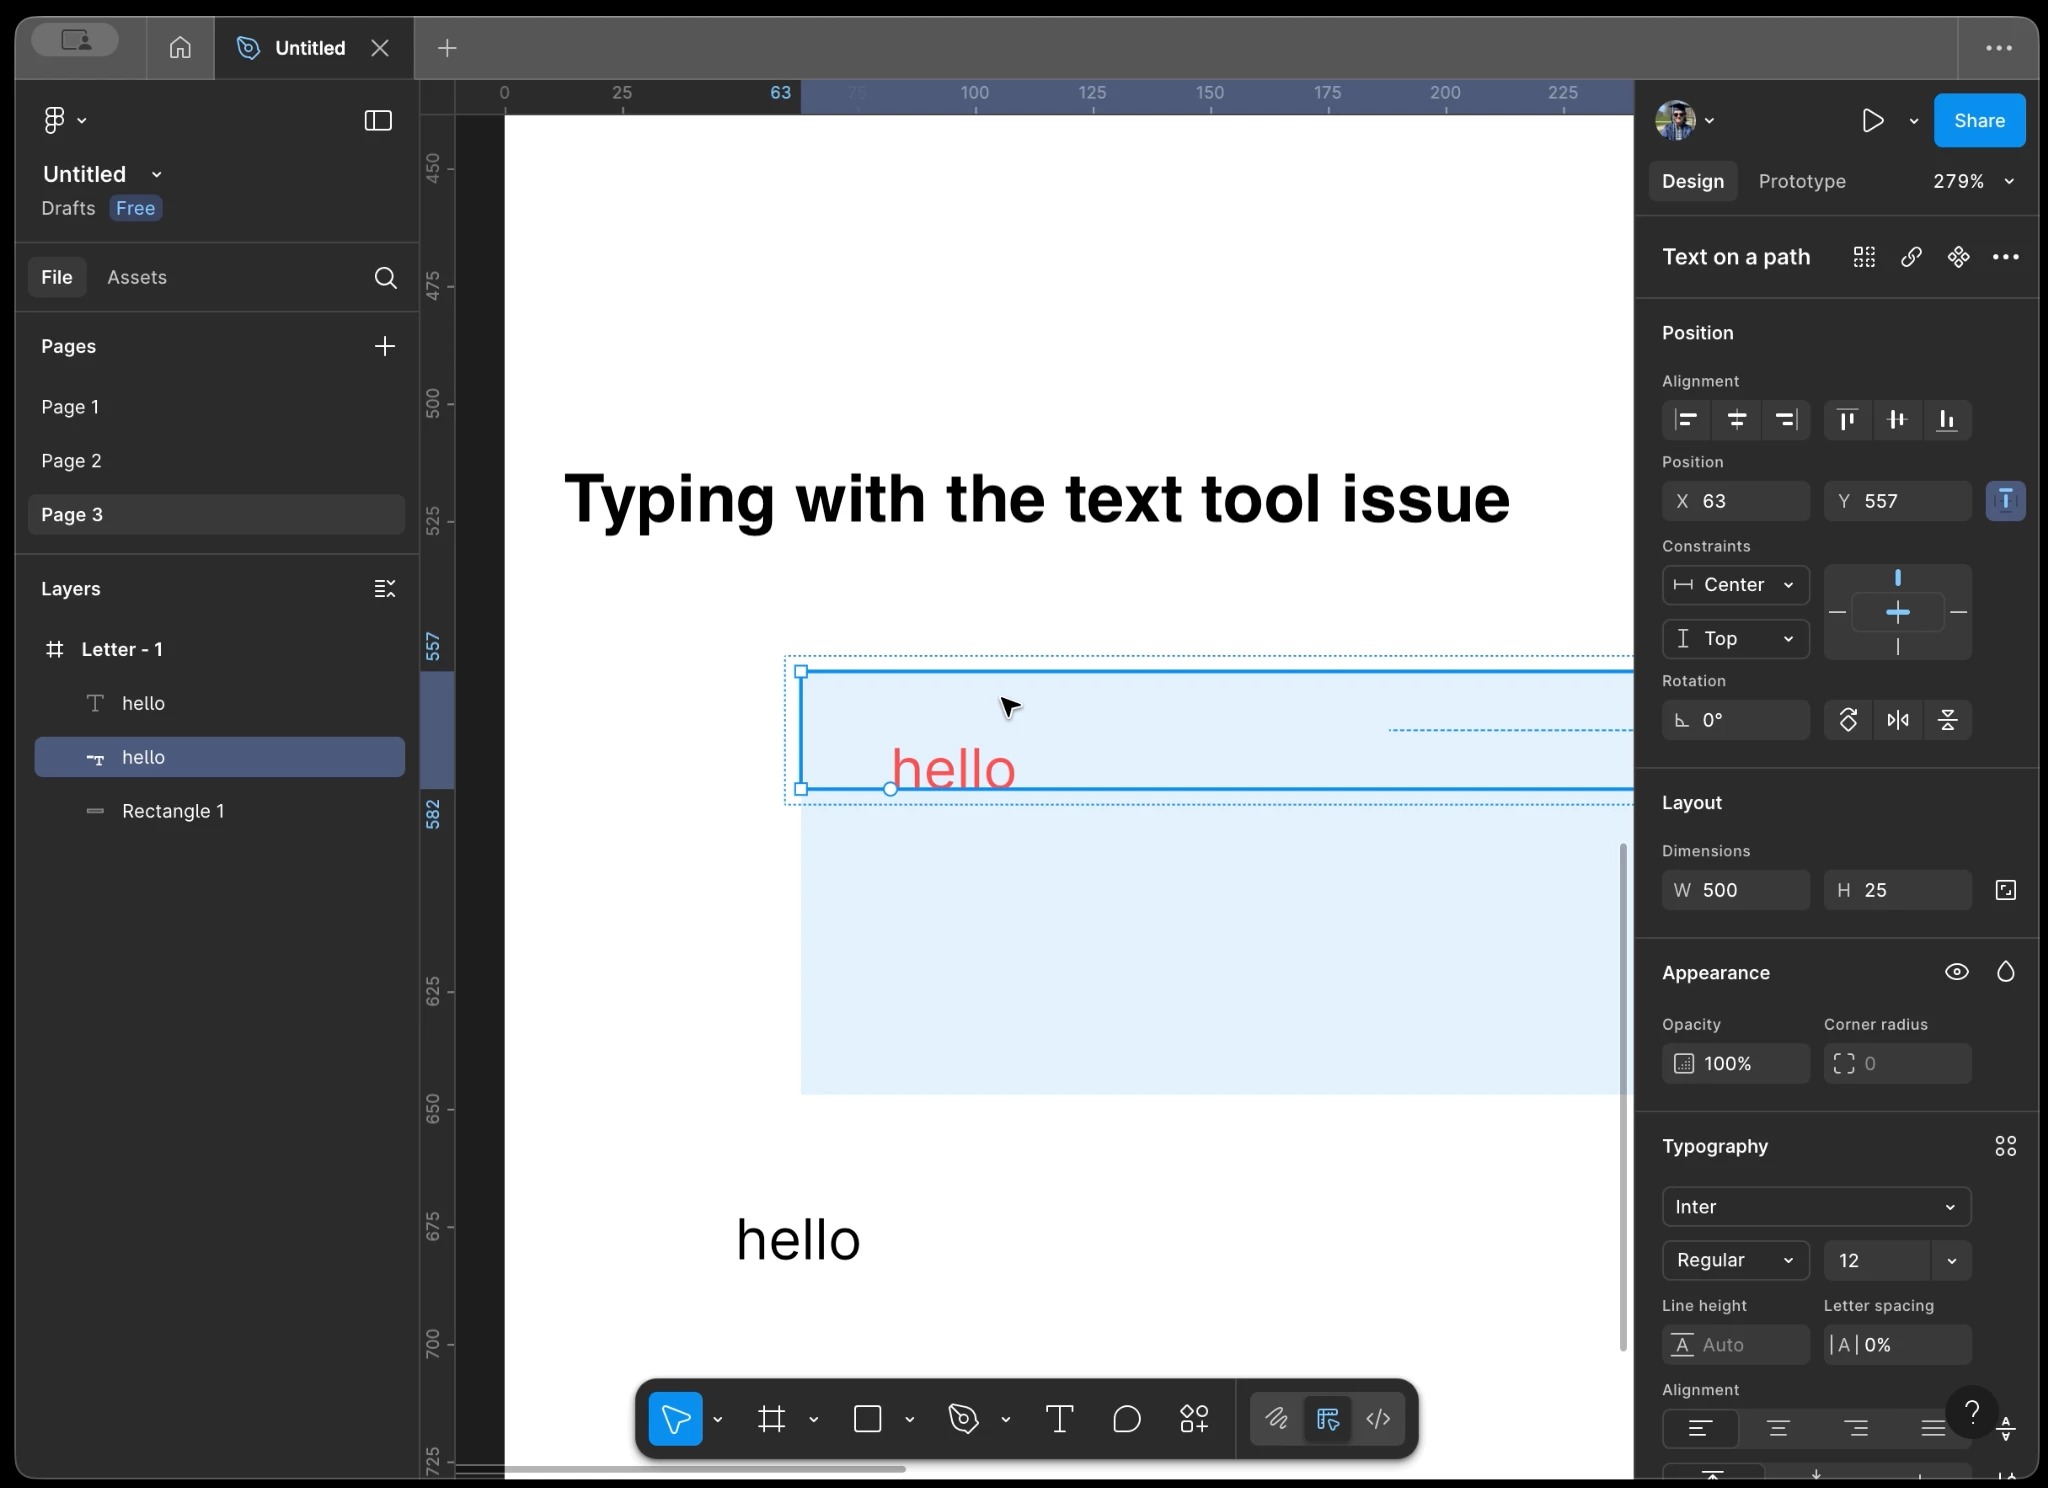Select Page 2 in pages list
This screenshot has height=1488, width=2048.
(x=72, y=461)
